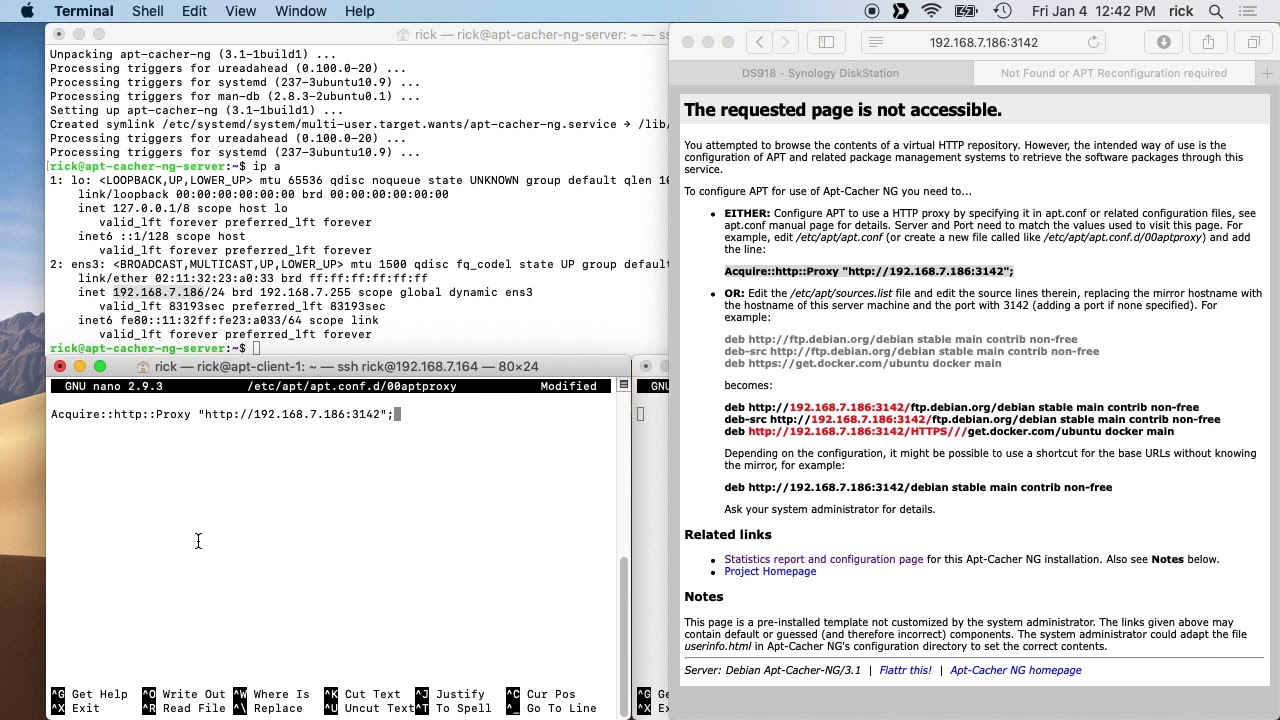Click the apt-cacher-ng-server terminal title
Viewport: 1280px width, 720px height.
540,34
